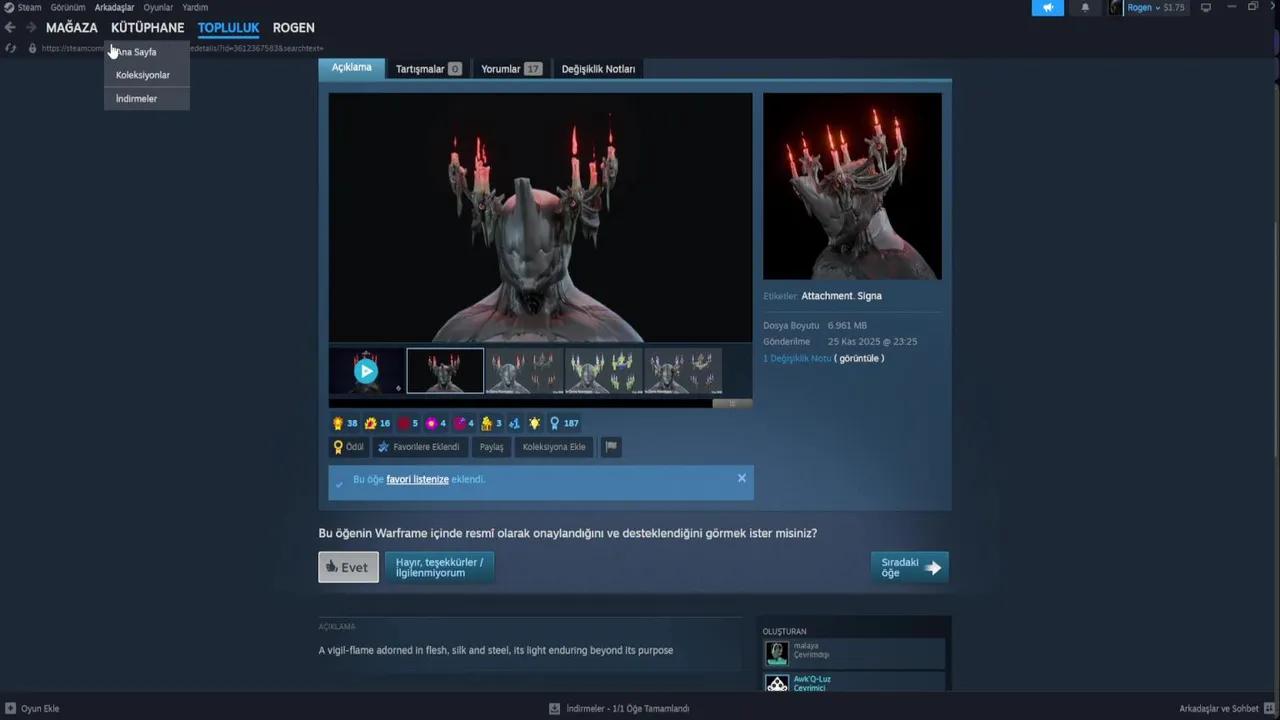The width and height of the screenshot is (1280, 720).
Task: Click the Koleksiyona Ekle button
Action: (x=554, y=447)
